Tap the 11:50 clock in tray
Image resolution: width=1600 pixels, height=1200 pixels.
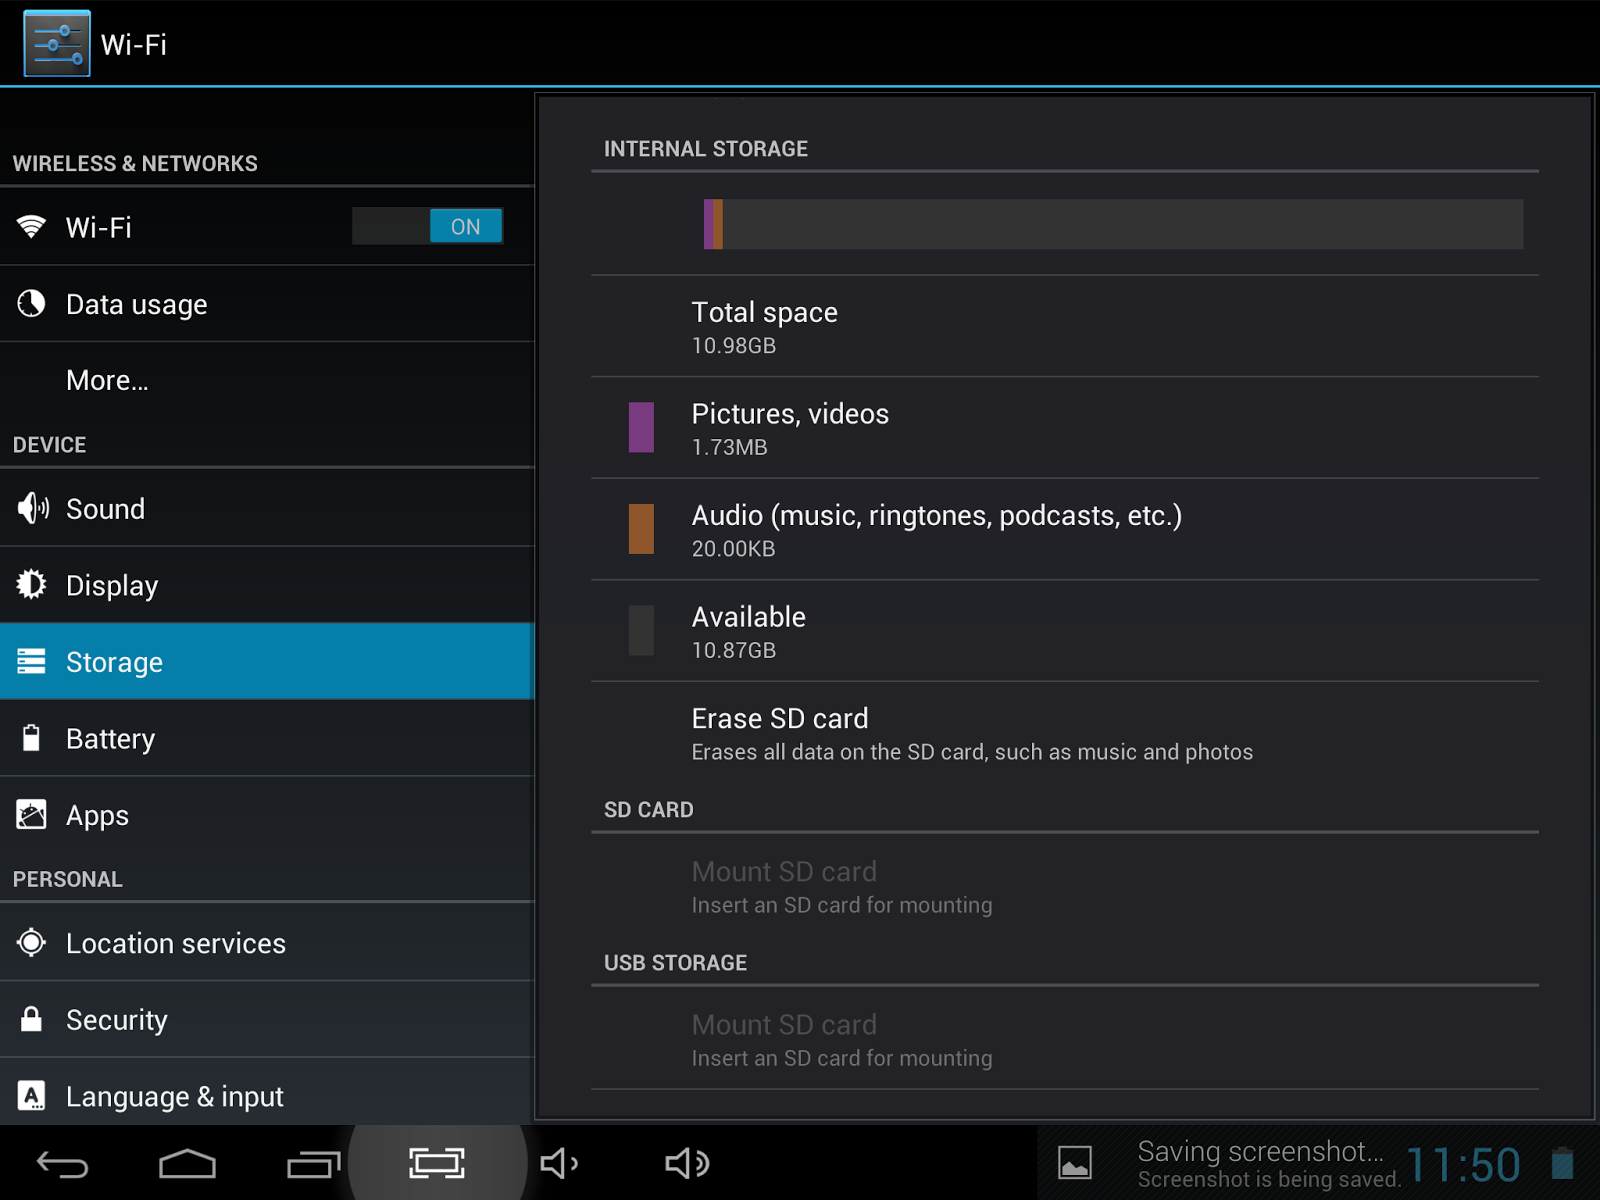[1464, 1165]
